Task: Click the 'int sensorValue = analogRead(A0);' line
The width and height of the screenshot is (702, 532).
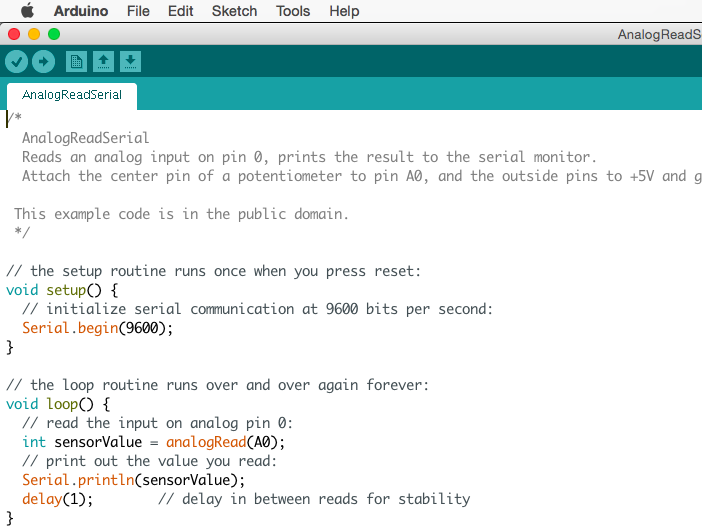Action: [154, 442]
